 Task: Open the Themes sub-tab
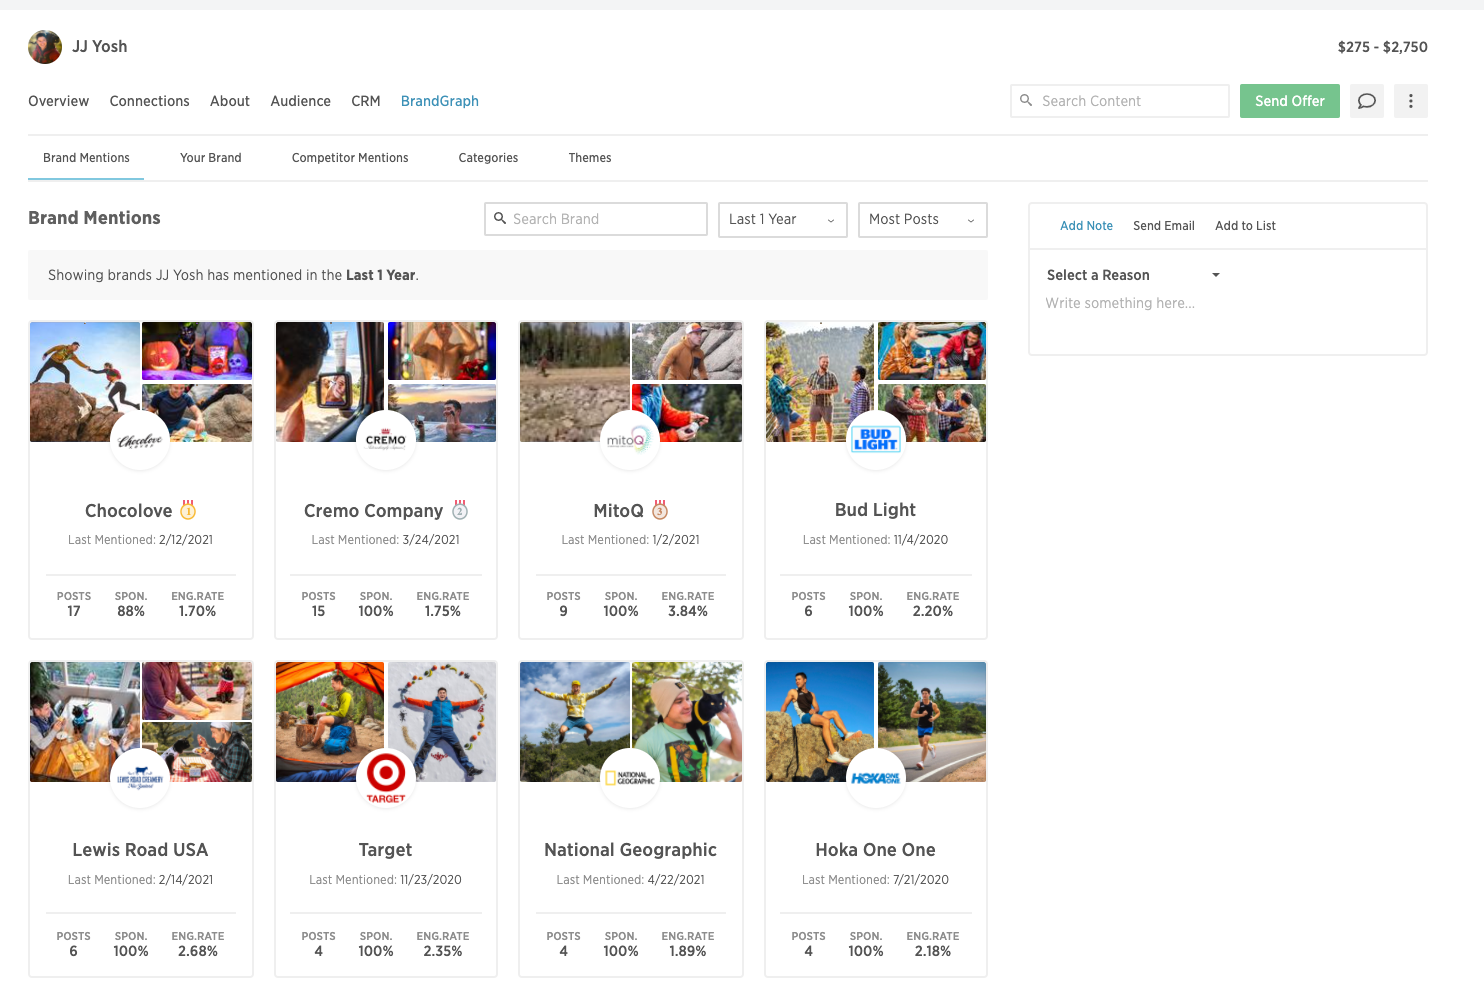click(590, 158)
